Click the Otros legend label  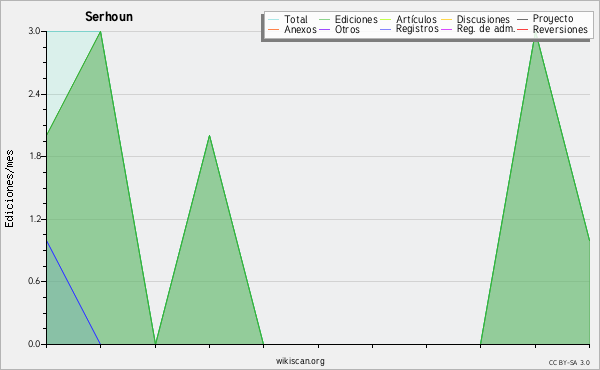click(347, 29)
